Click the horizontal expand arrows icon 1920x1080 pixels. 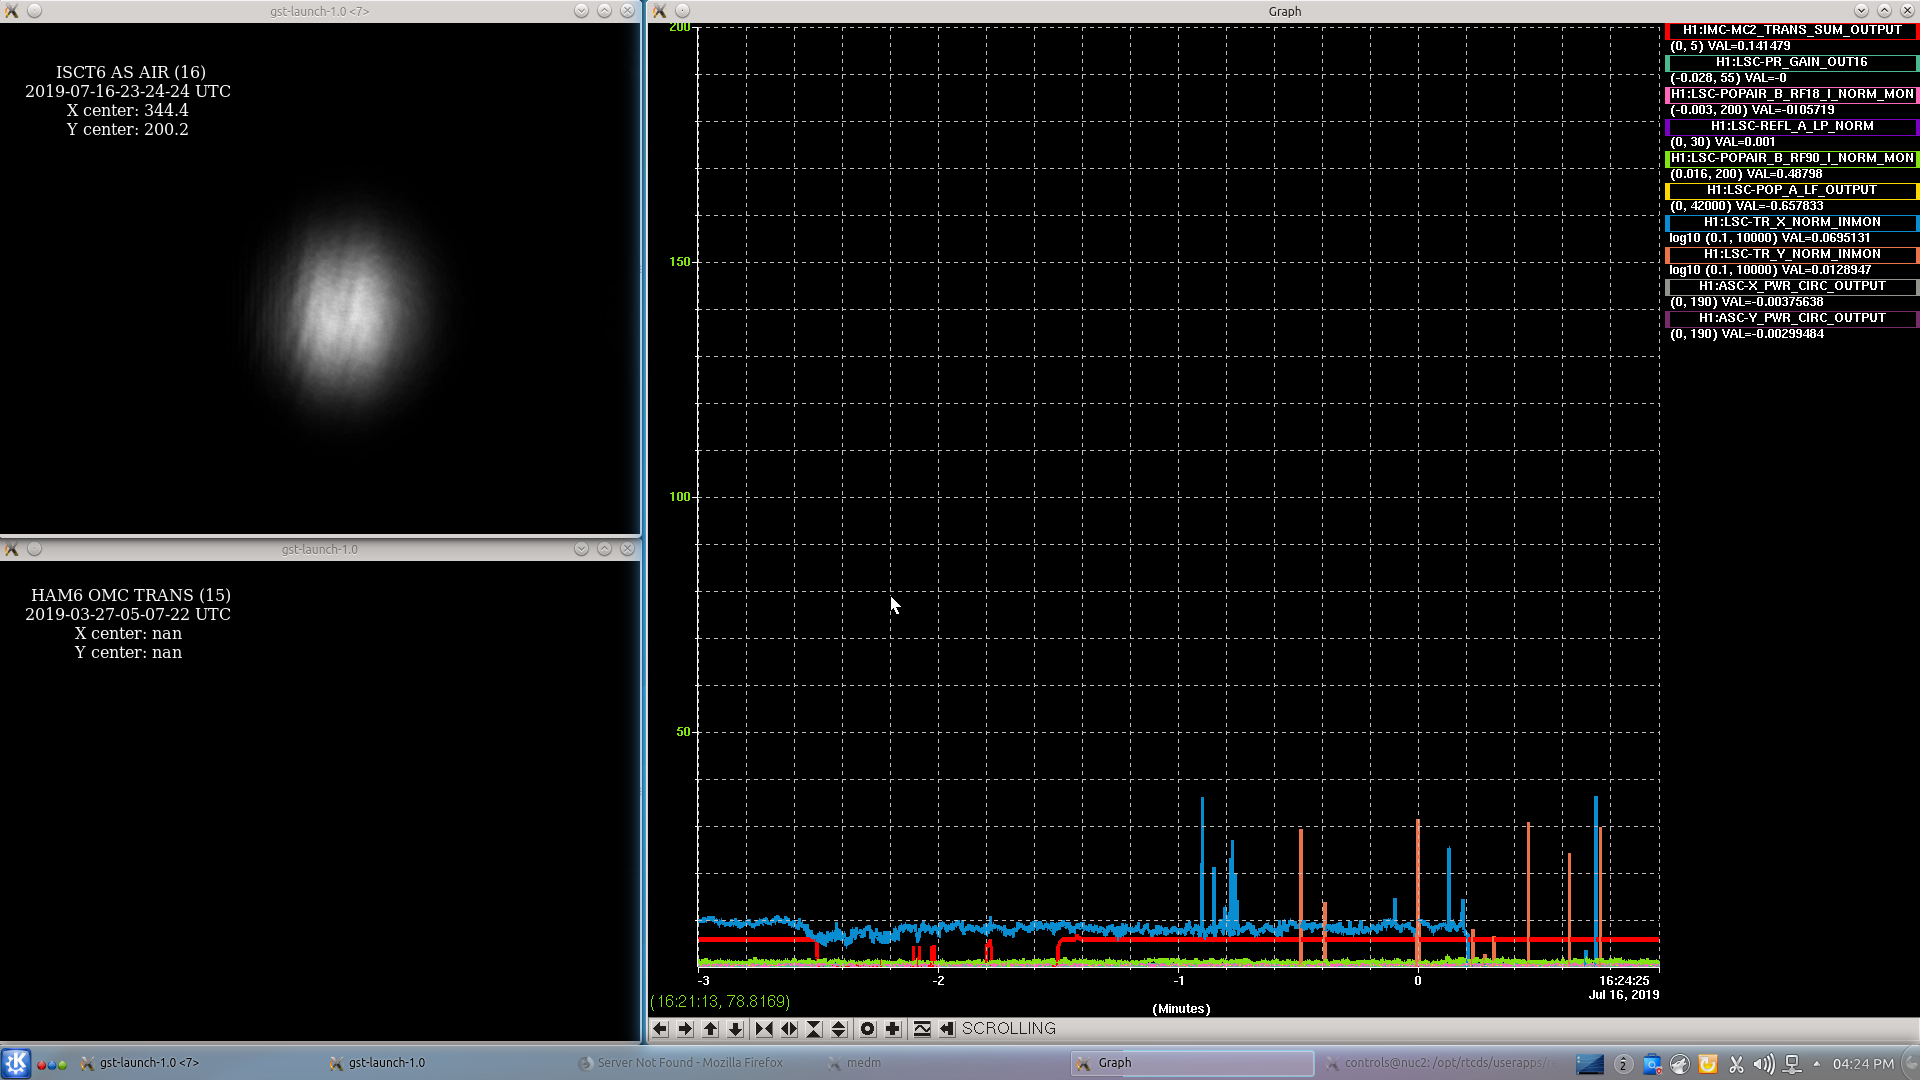789,1028
